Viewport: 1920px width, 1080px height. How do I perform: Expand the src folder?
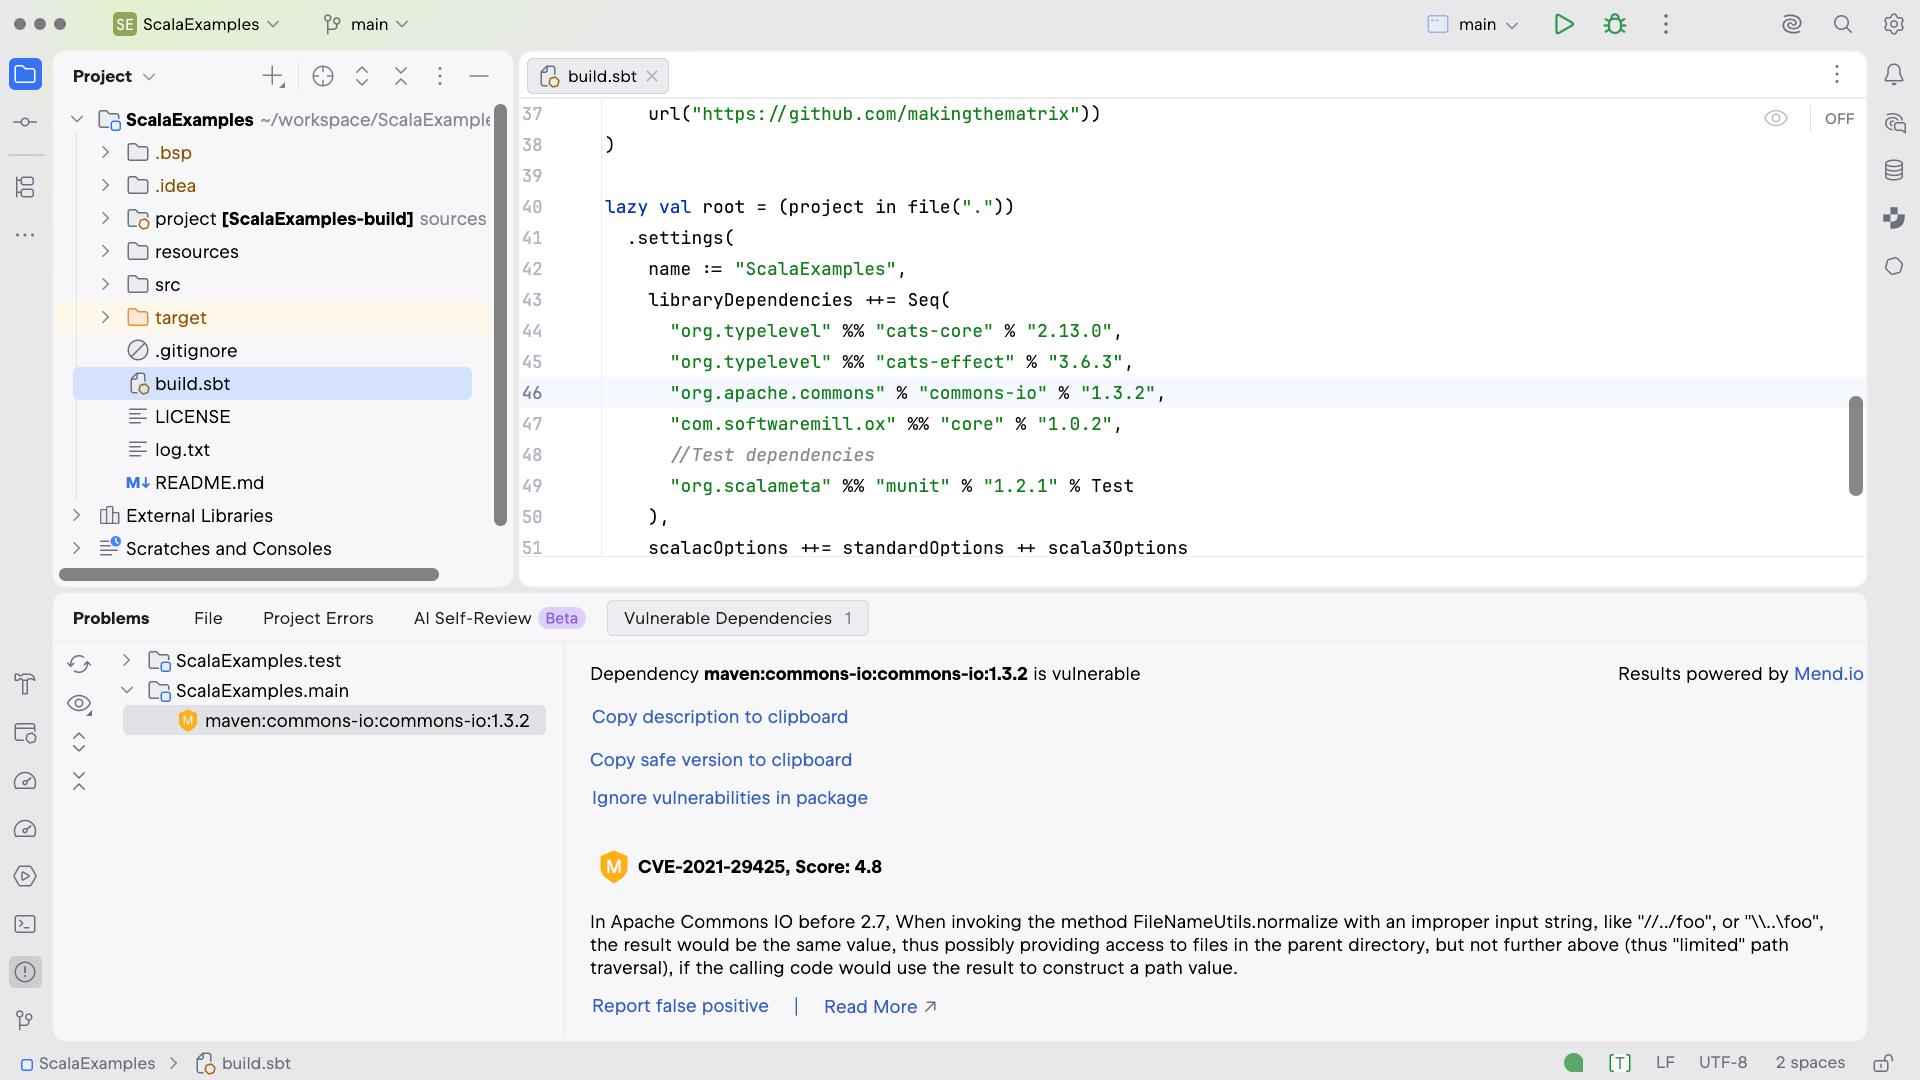pyautogui.click(x=105, y=285)
